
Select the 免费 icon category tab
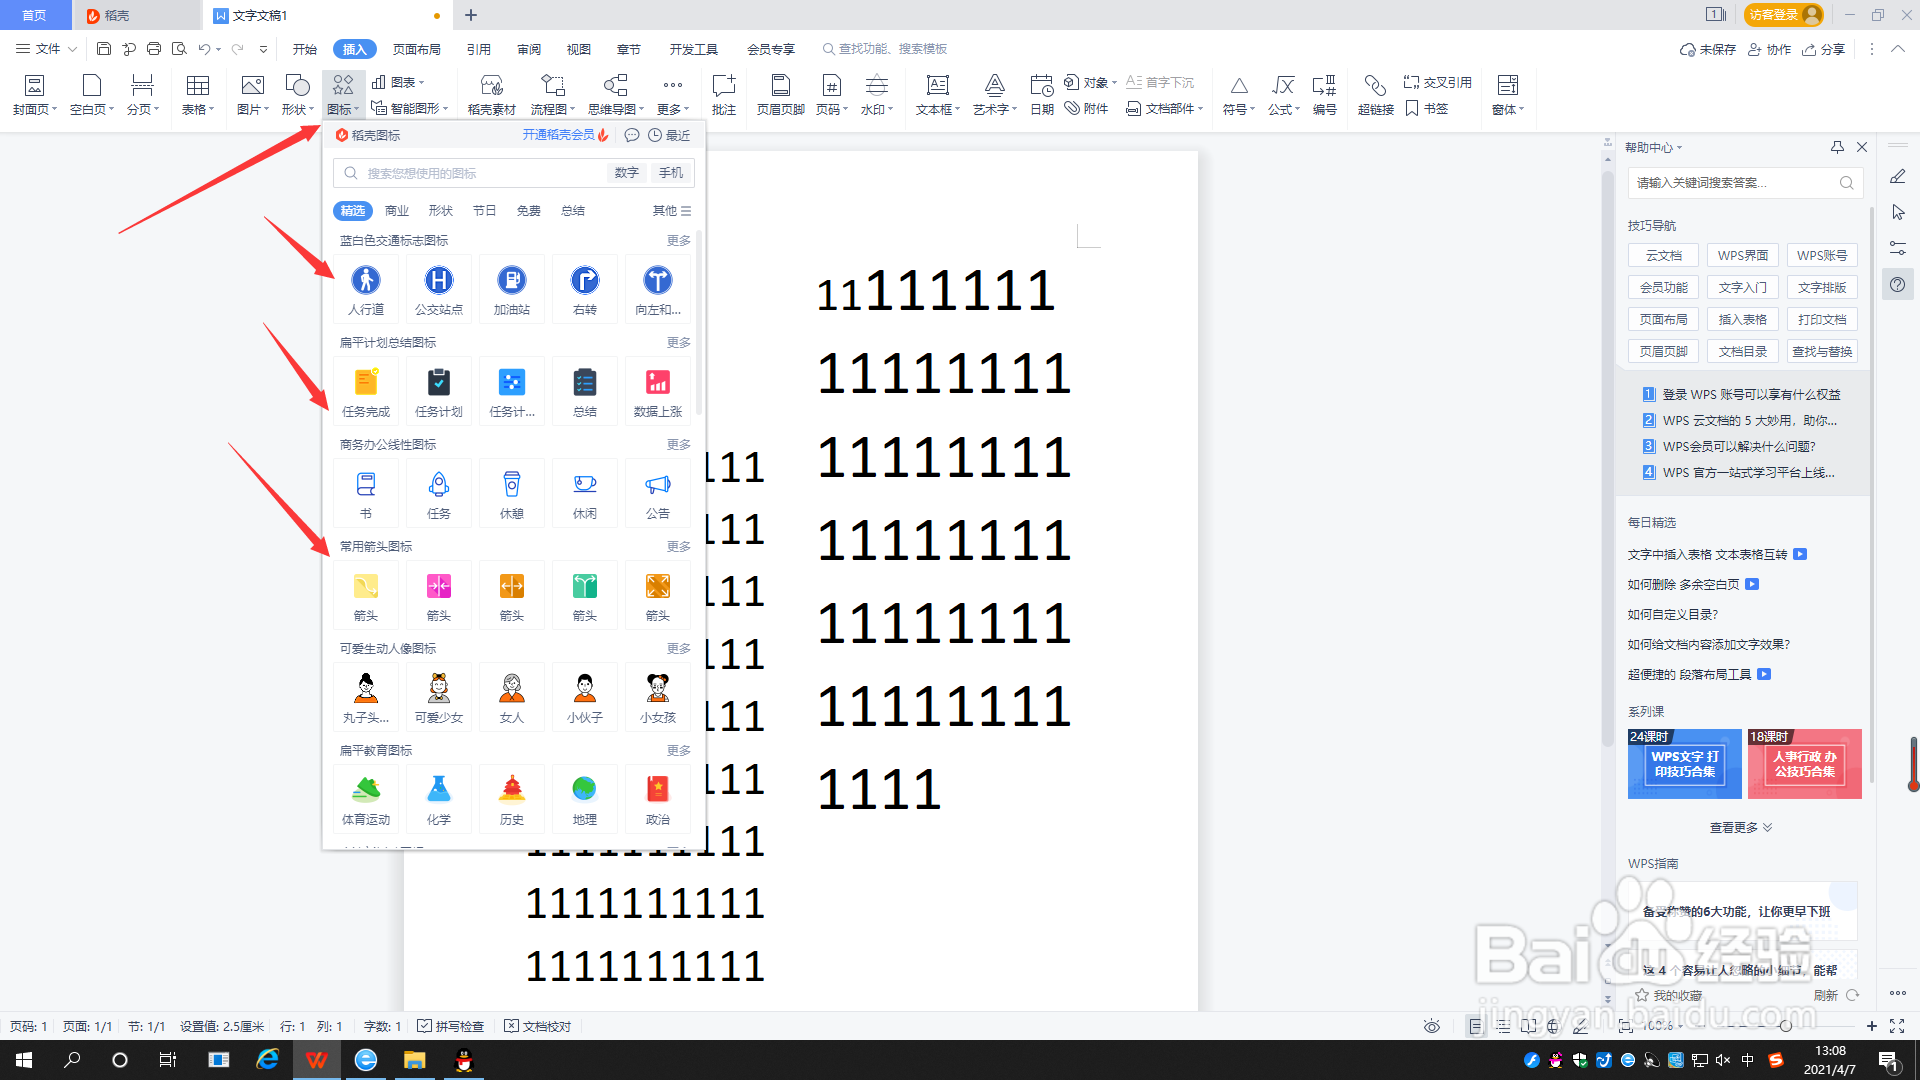click(x=528, y=211)
